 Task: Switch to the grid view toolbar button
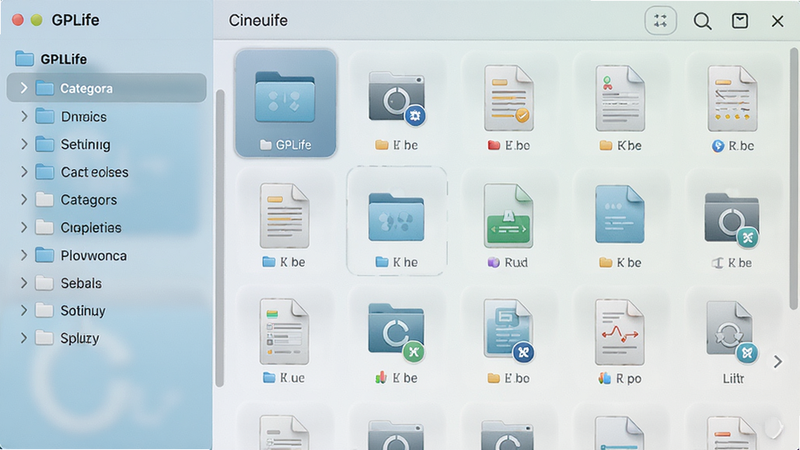tap(661, 21)
